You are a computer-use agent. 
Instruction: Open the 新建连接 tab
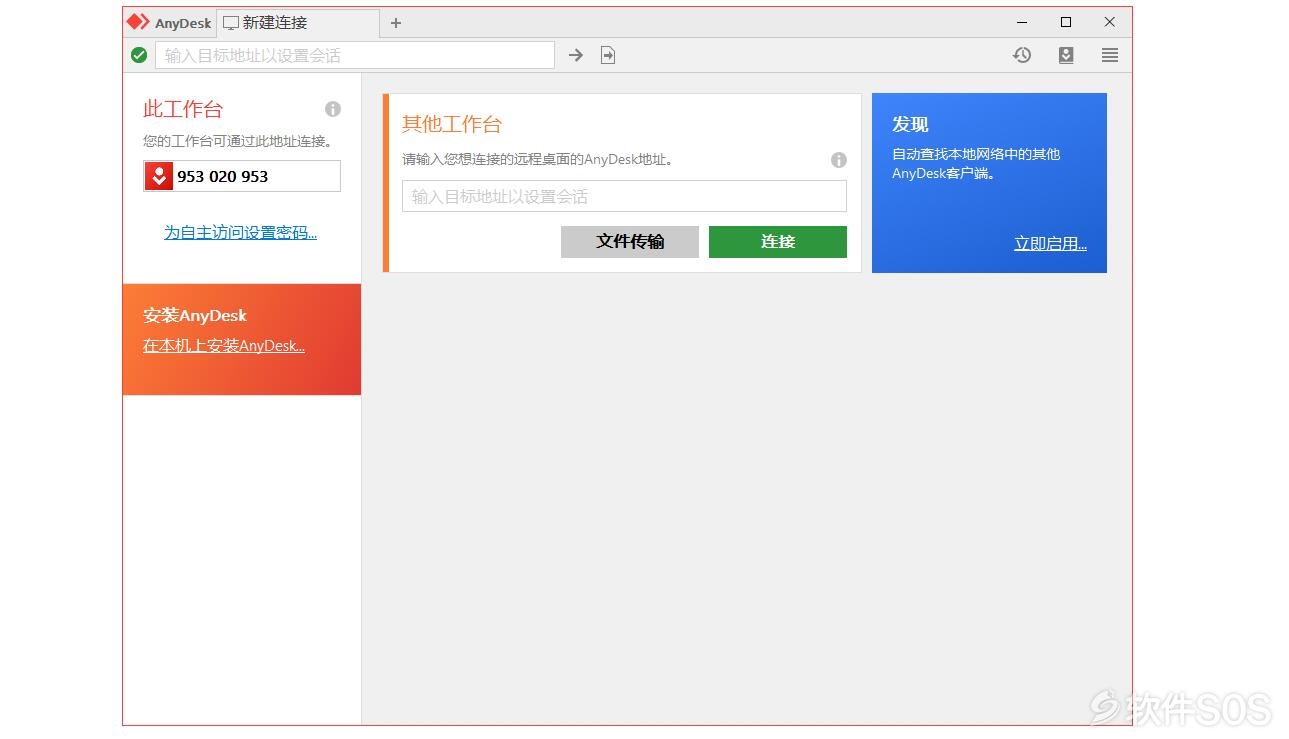[x=298, y=23]
